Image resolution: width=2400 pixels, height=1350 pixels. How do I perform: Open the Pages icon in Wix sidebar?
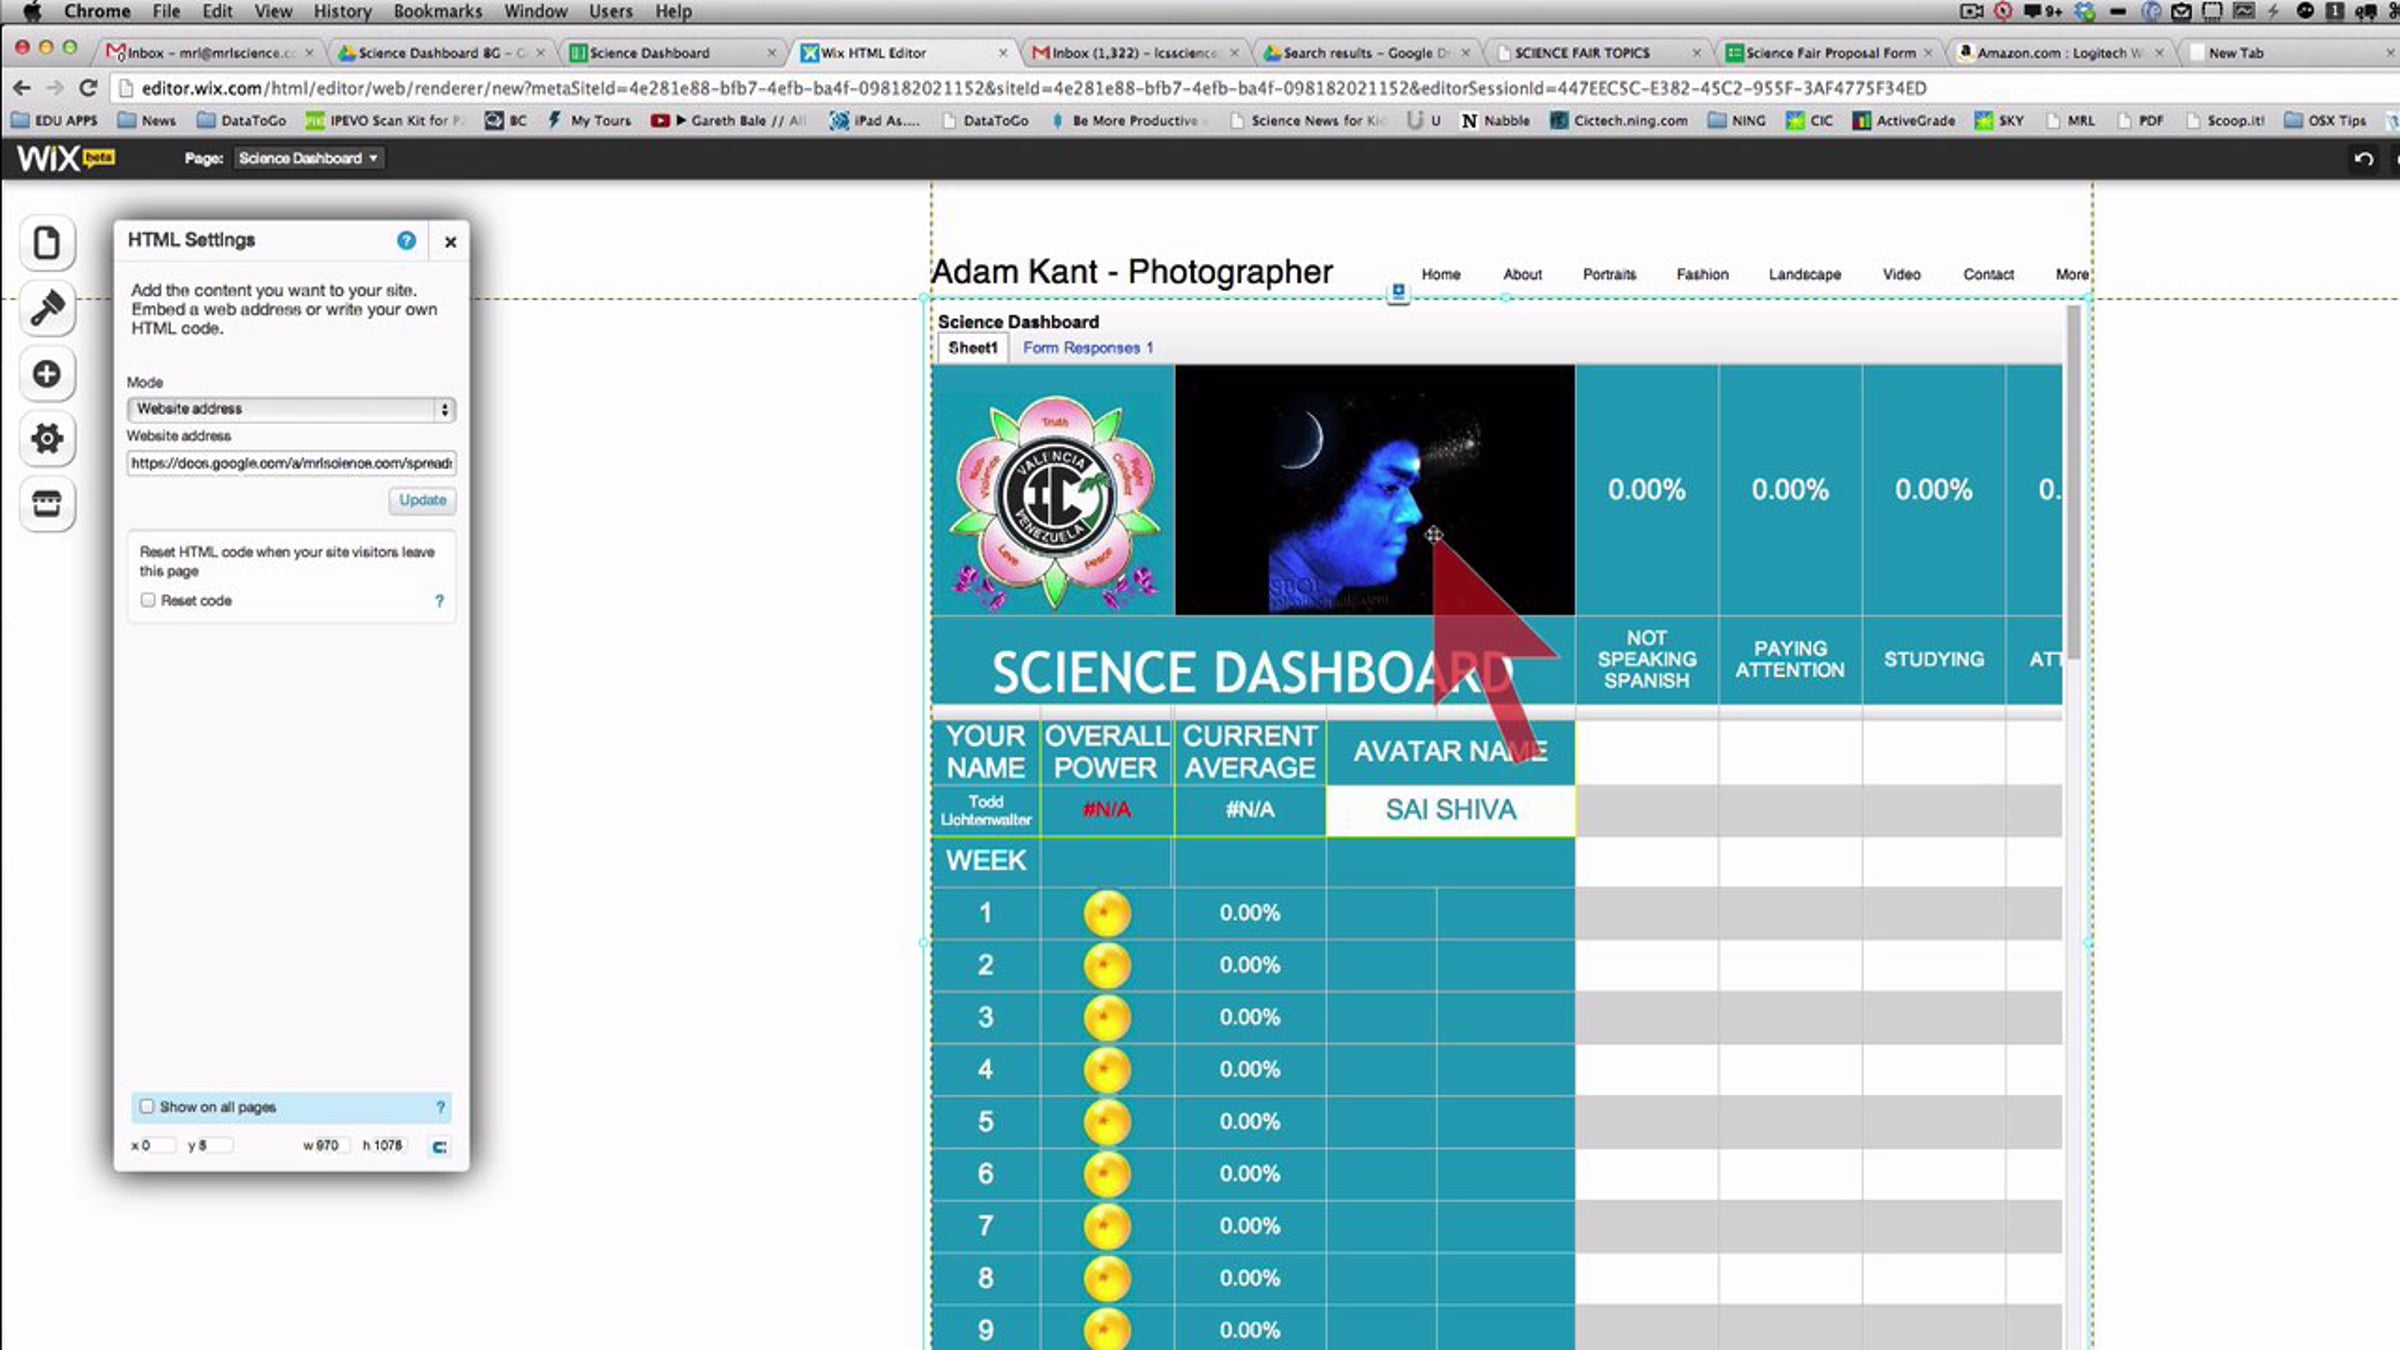point(47,243)
